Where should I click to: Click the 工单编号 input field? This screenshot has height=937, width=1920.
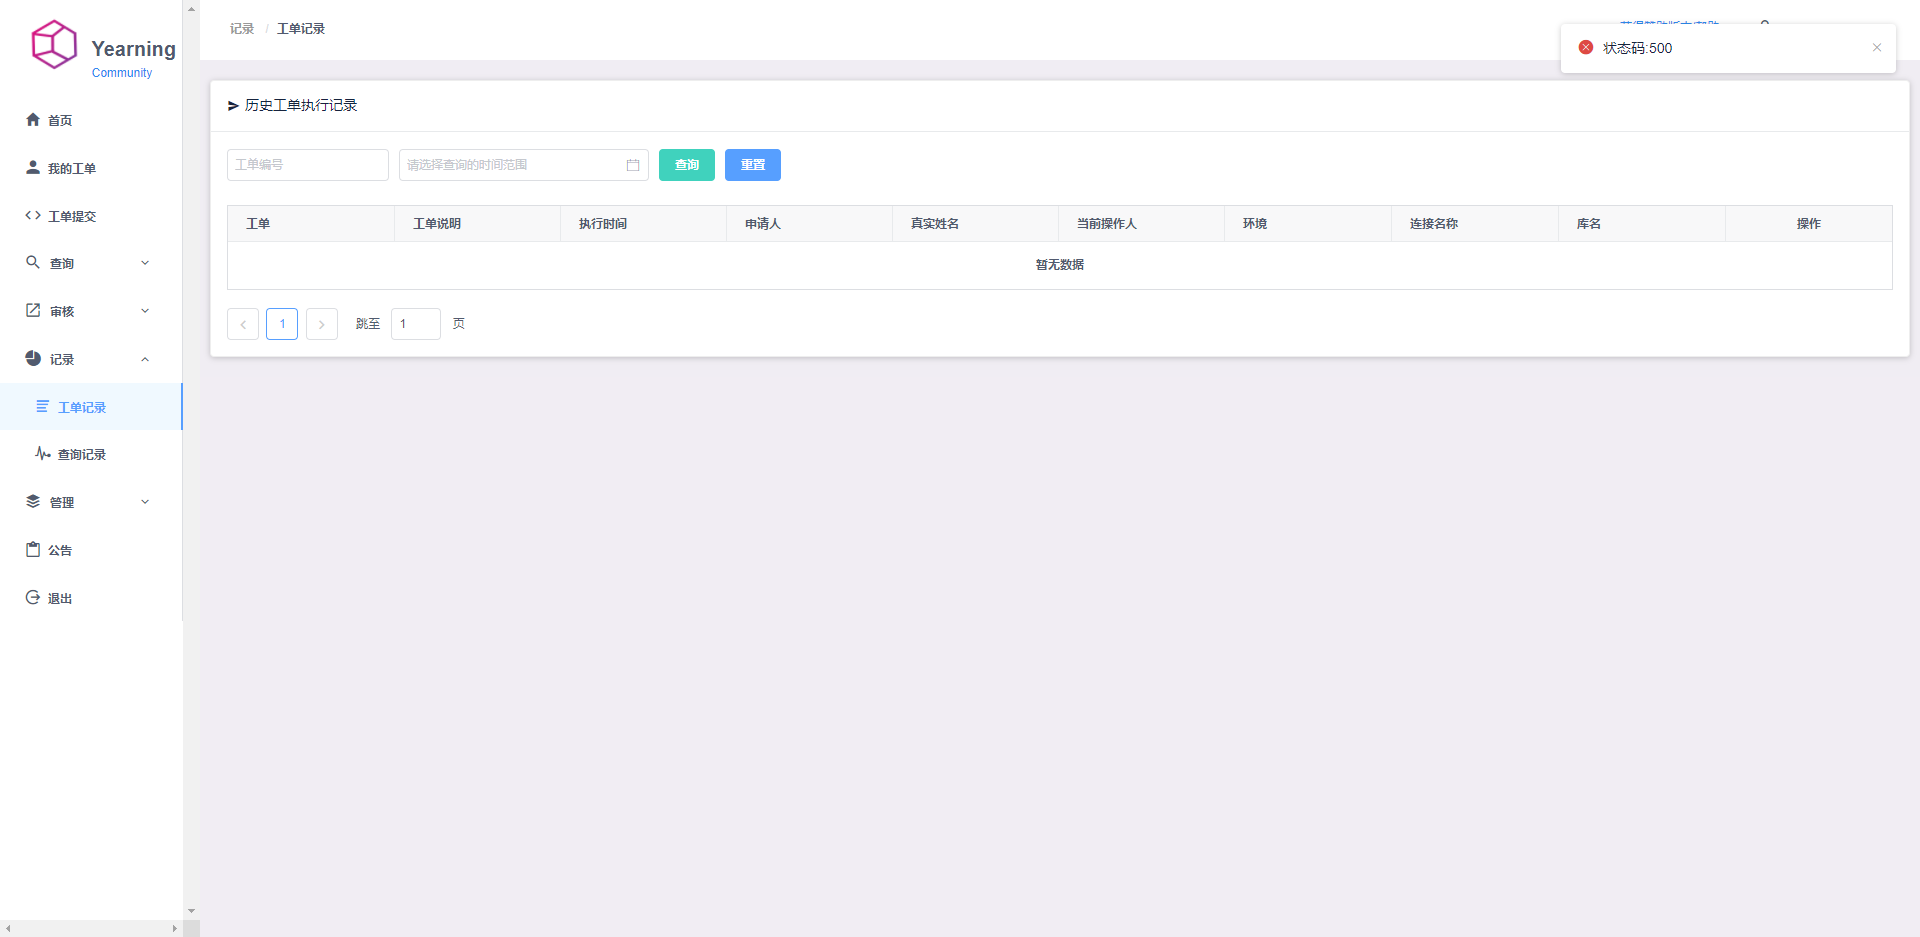point(307,164)
